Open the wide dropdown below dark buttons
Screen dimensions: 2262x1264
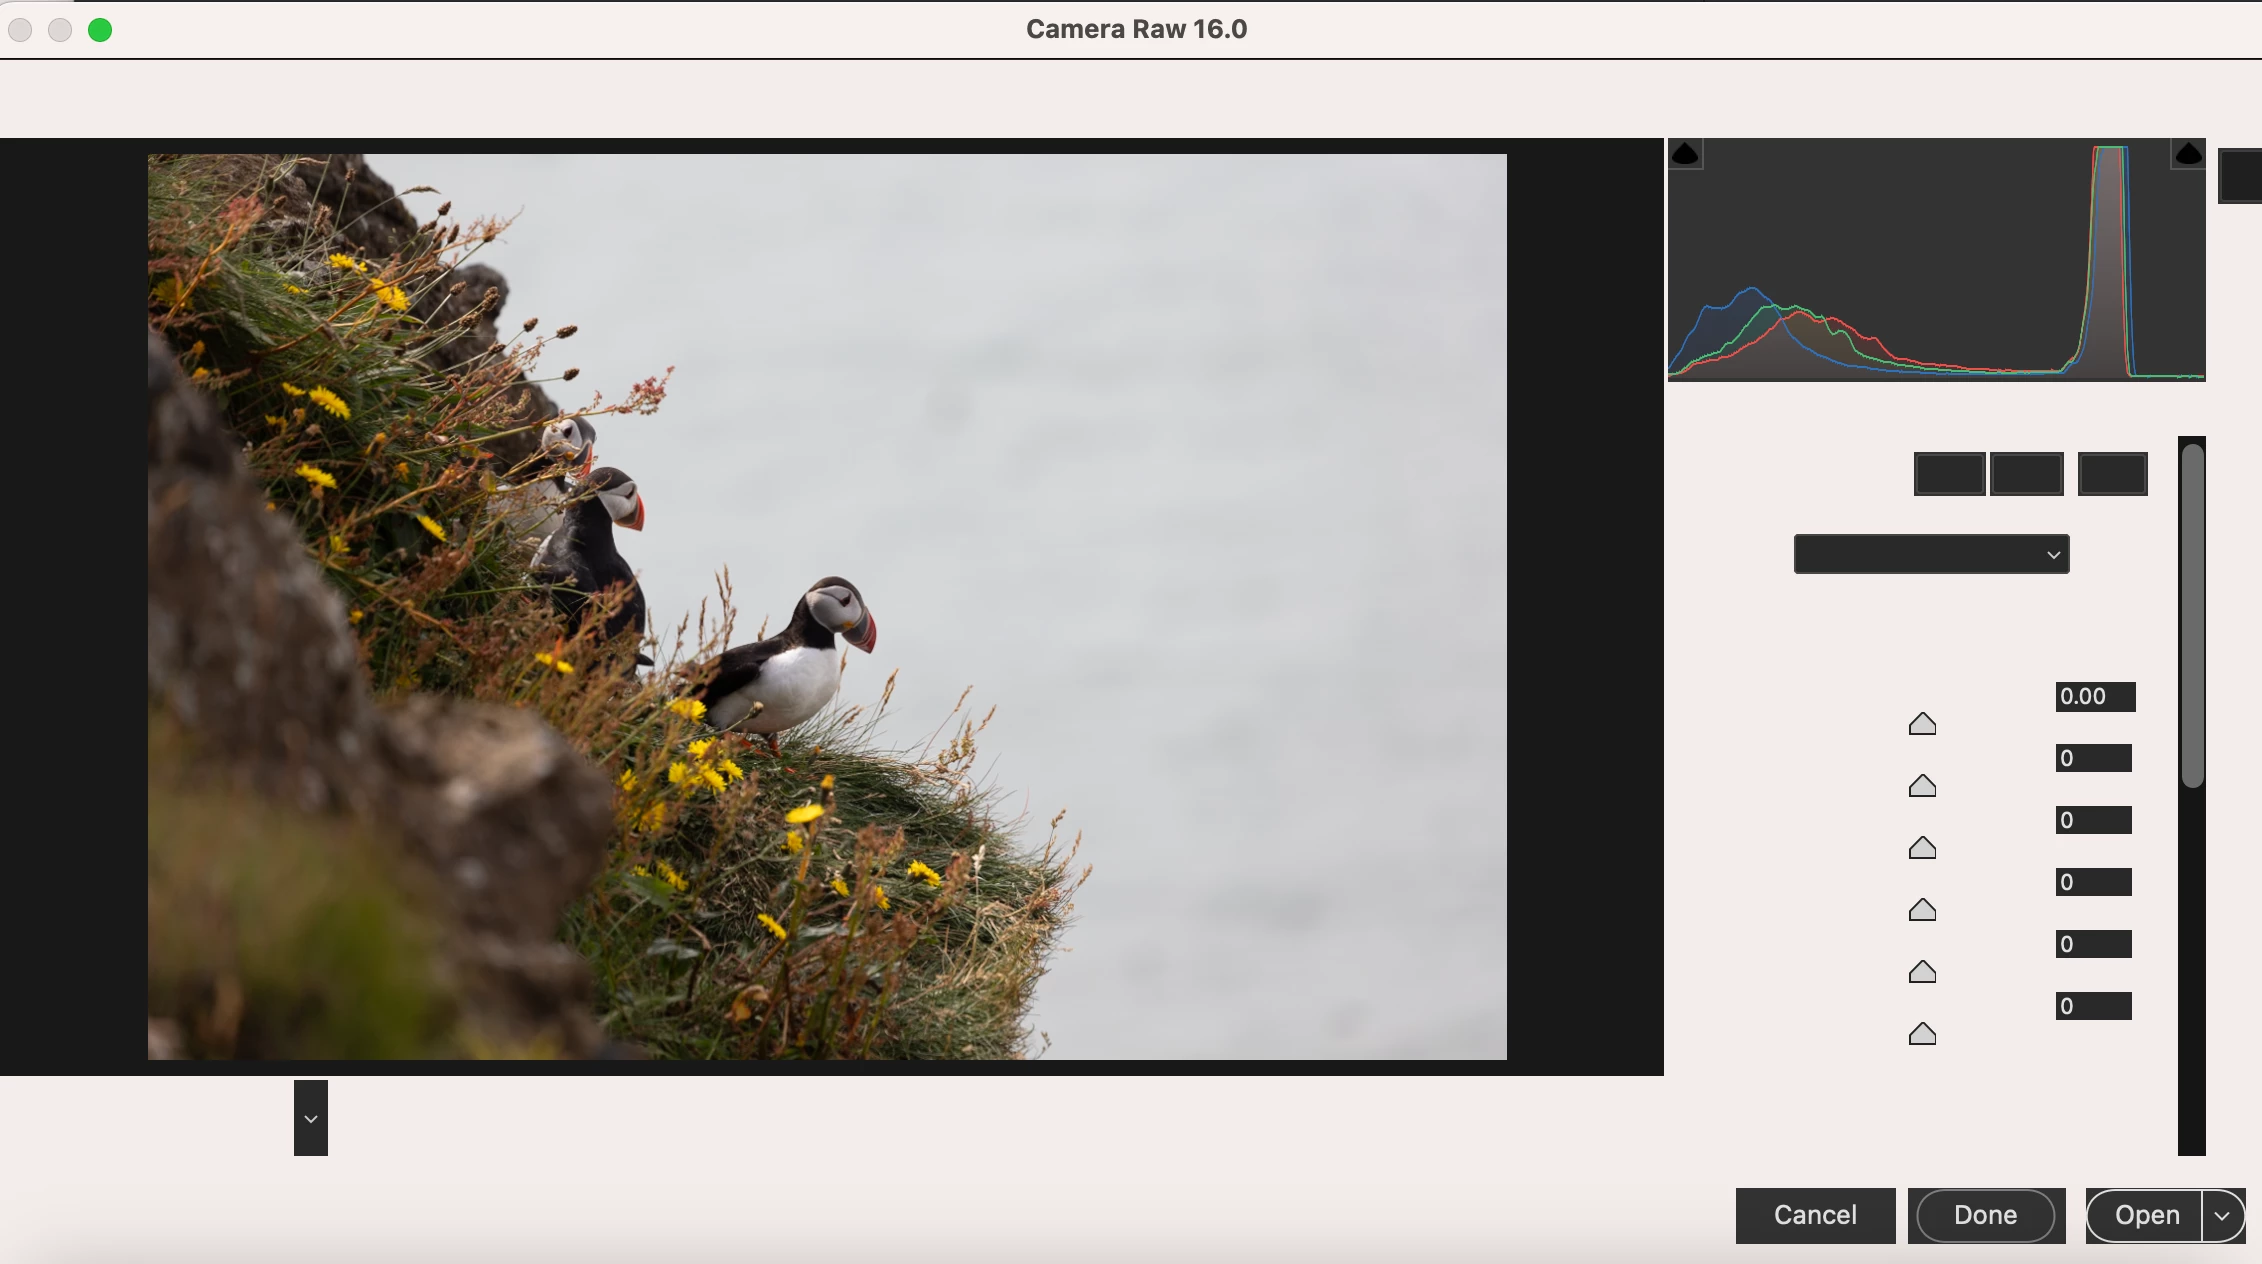pos(1931,554)
